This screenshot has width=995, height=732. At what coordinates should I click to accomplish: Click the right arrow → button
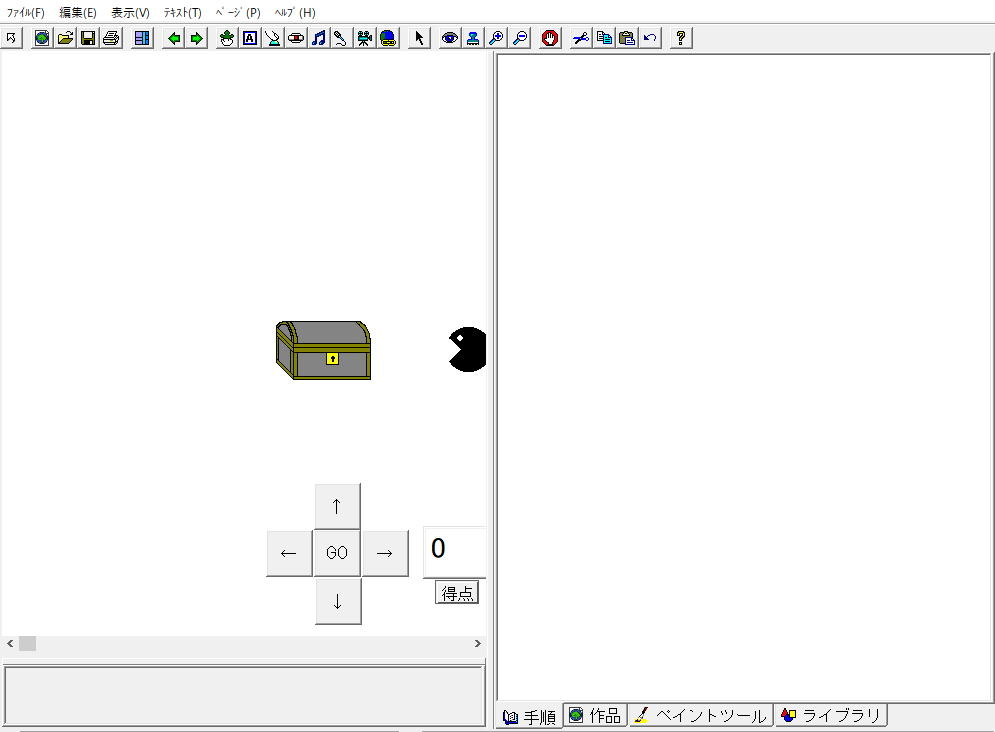pyautogui.click(x=385, y=553)
